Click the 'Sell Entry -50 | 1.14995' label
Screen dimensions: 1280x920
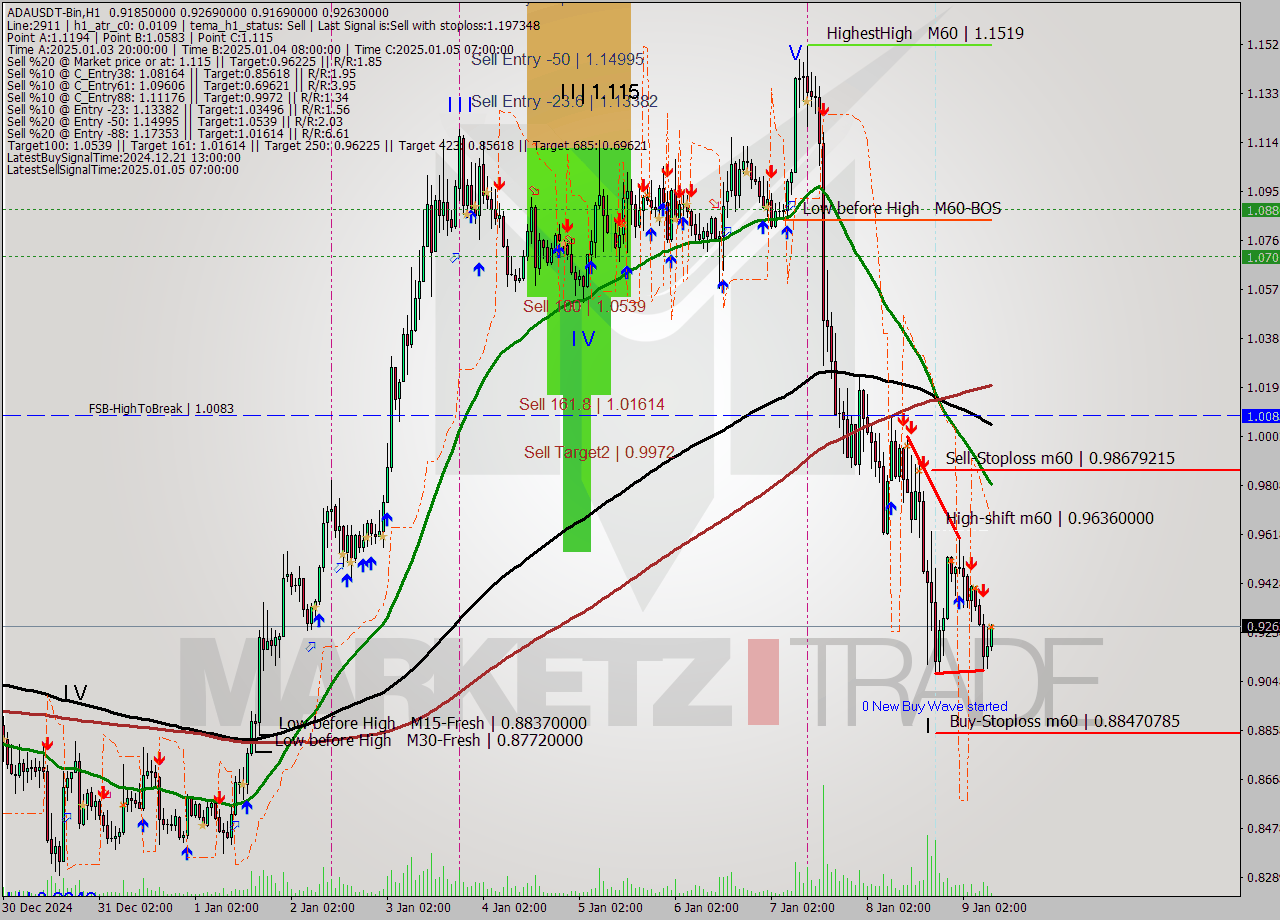557,59
